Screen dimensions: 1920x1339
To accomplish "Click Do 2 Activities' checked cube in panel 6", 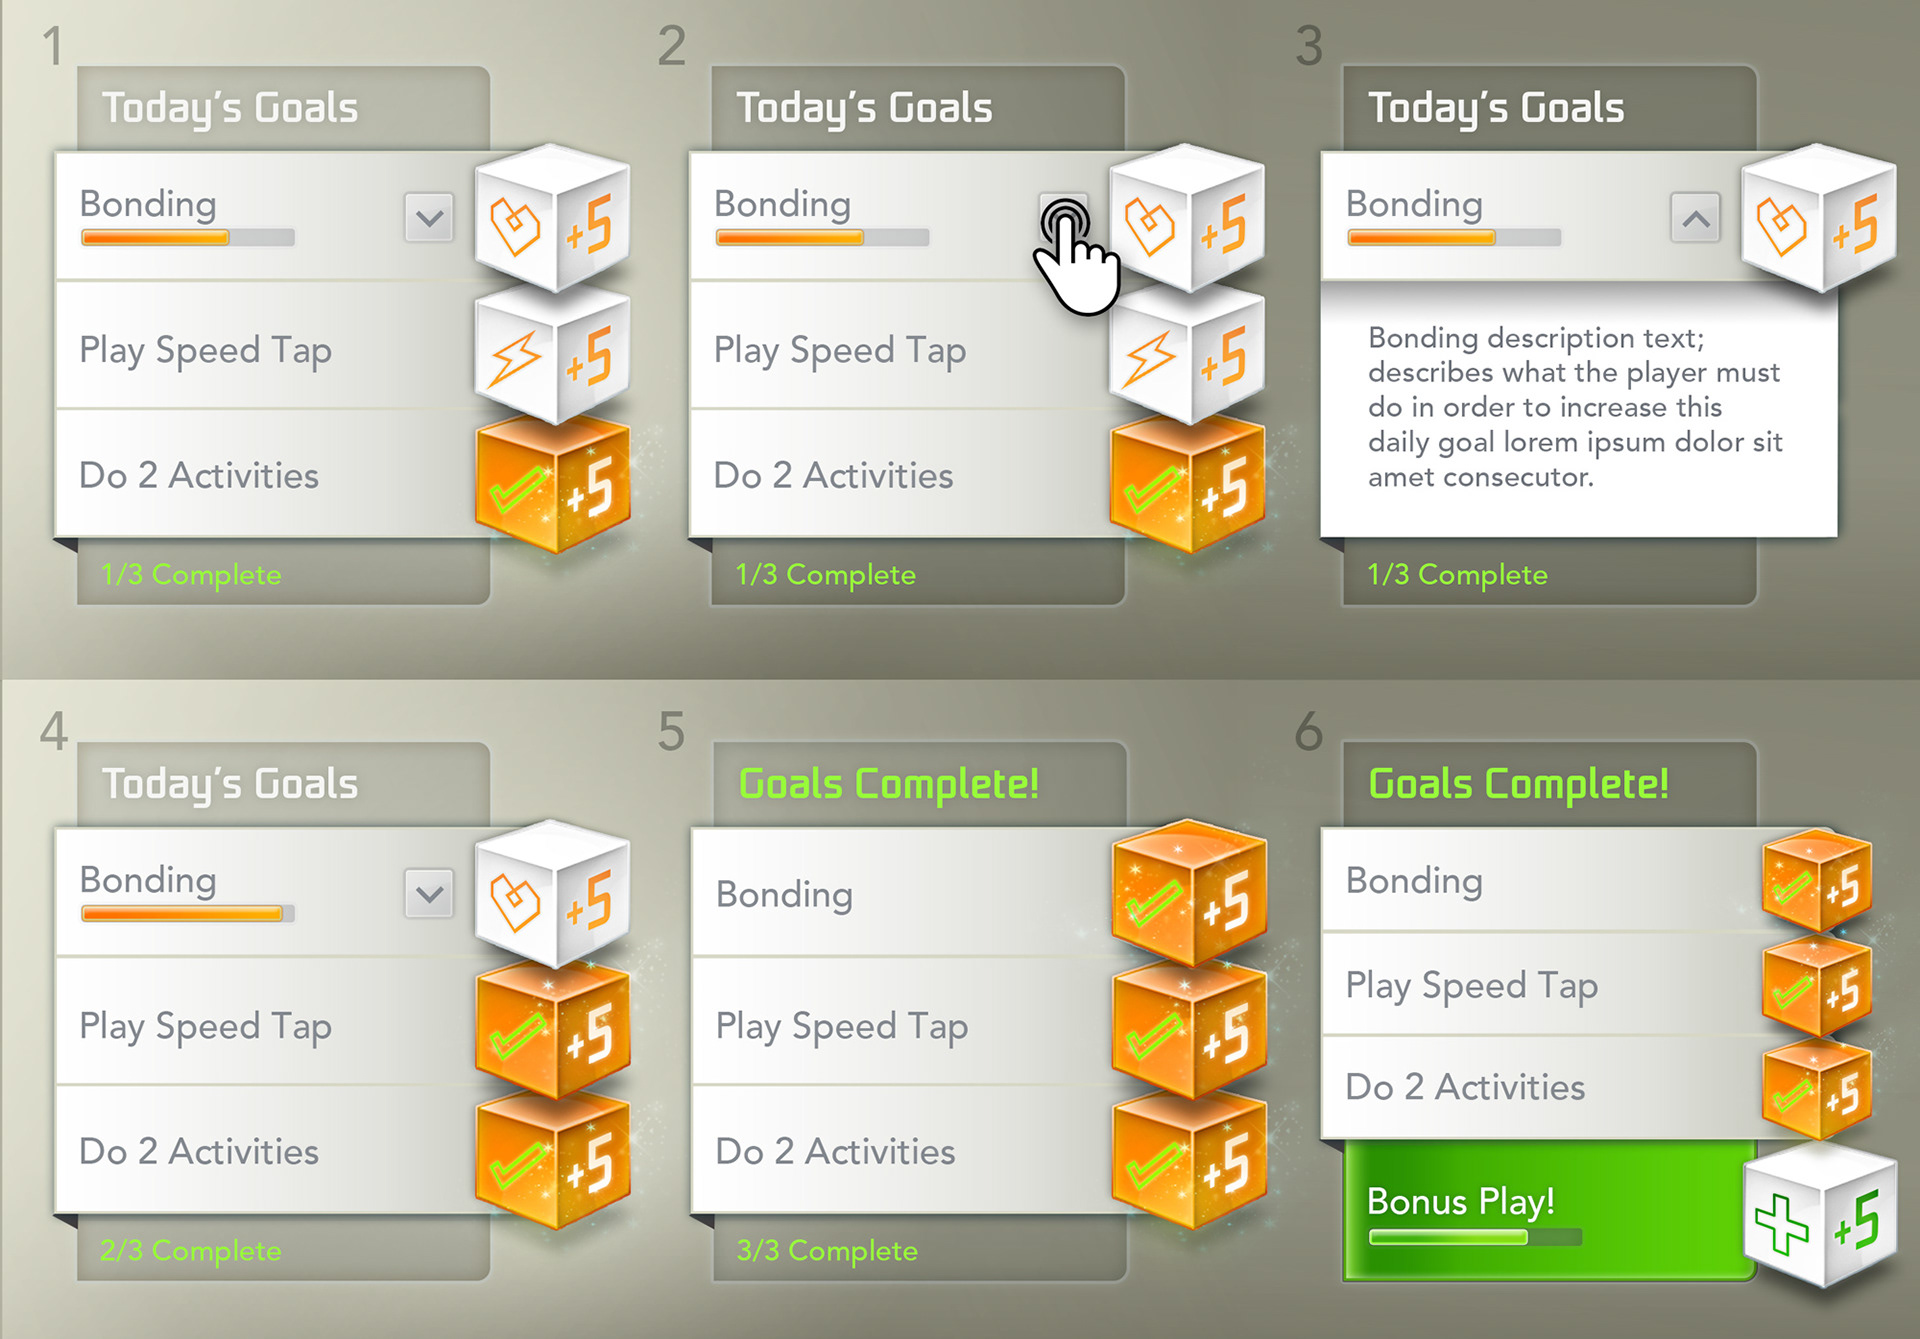I will (x=1816, y=1090).
